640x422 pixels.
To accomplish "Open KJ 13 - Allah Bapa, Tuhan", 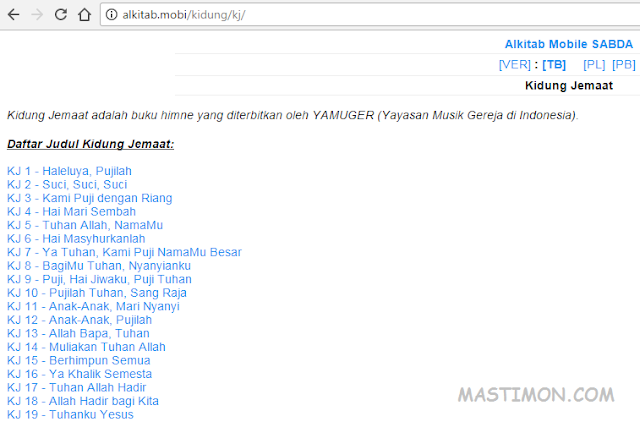I will click(x=78, y=333).
